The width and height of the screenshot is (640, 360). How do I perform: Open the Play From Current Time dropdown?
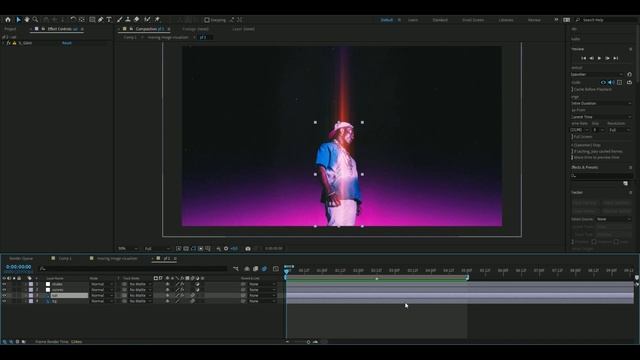pyautogui.click(x=601, y=117)
